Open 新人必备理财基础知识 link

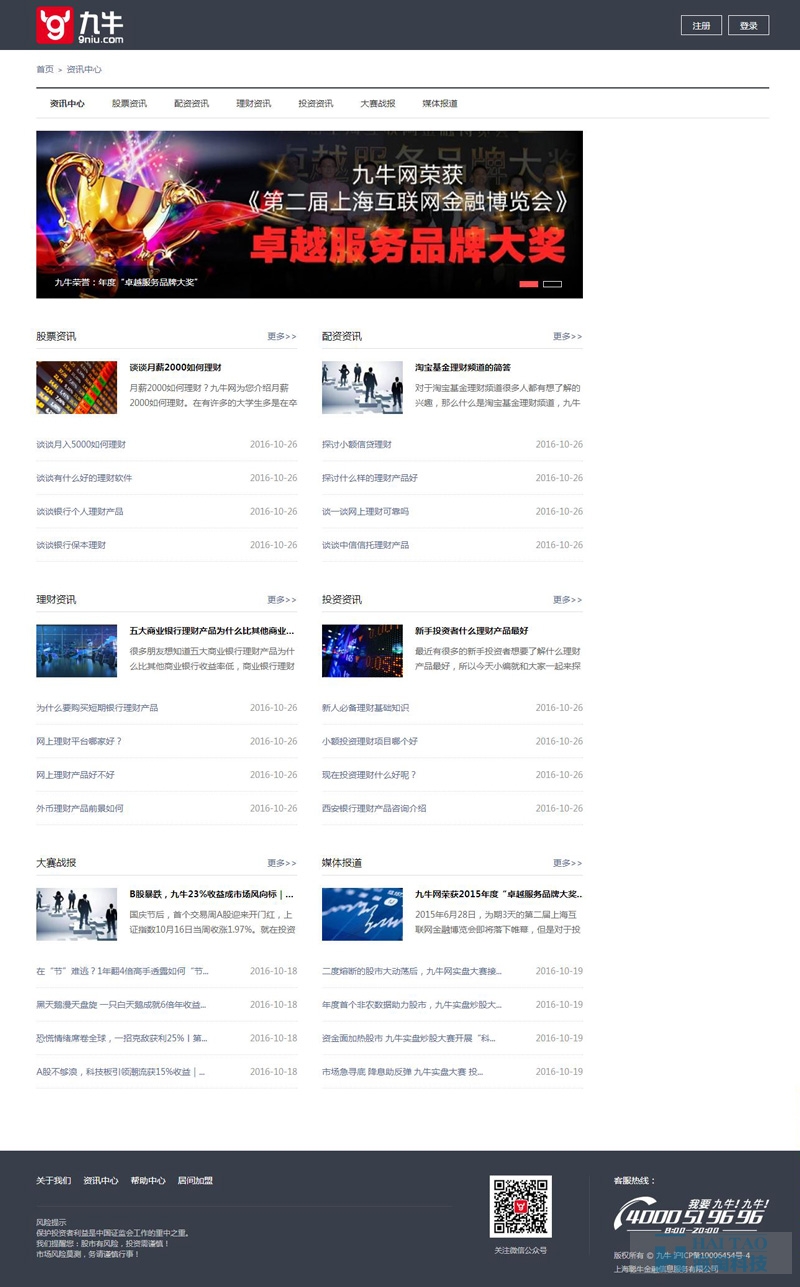(x=366, y=708)
